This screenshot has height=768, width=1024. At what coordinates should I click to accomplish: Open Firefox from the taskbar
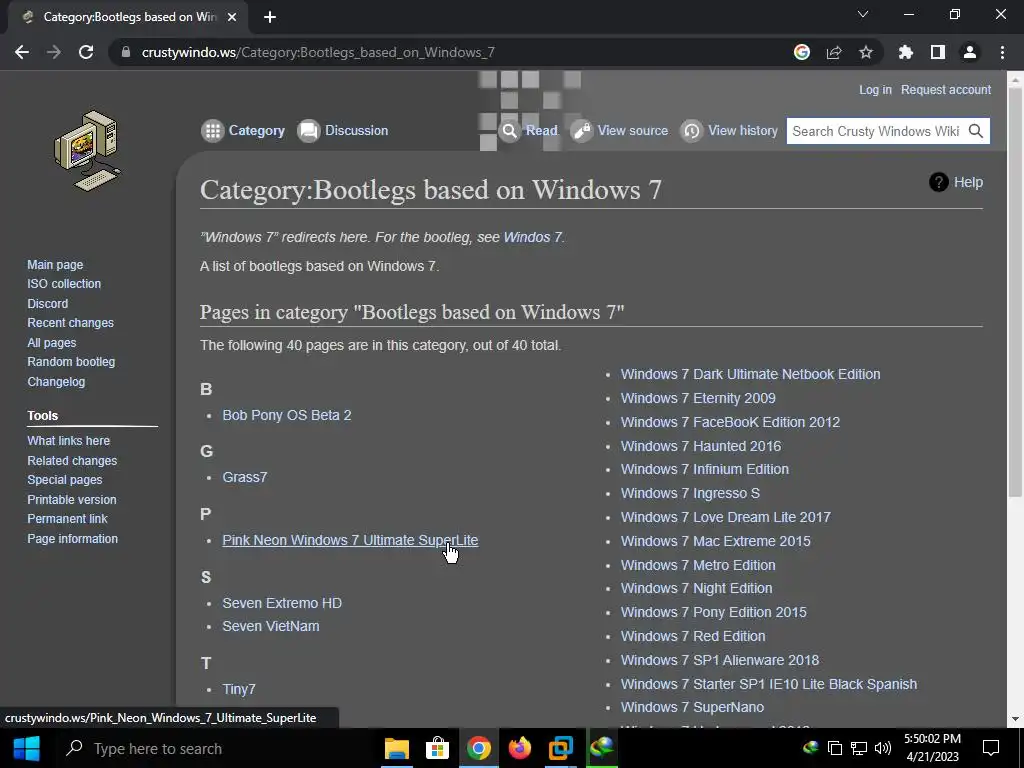coord(520,748)
